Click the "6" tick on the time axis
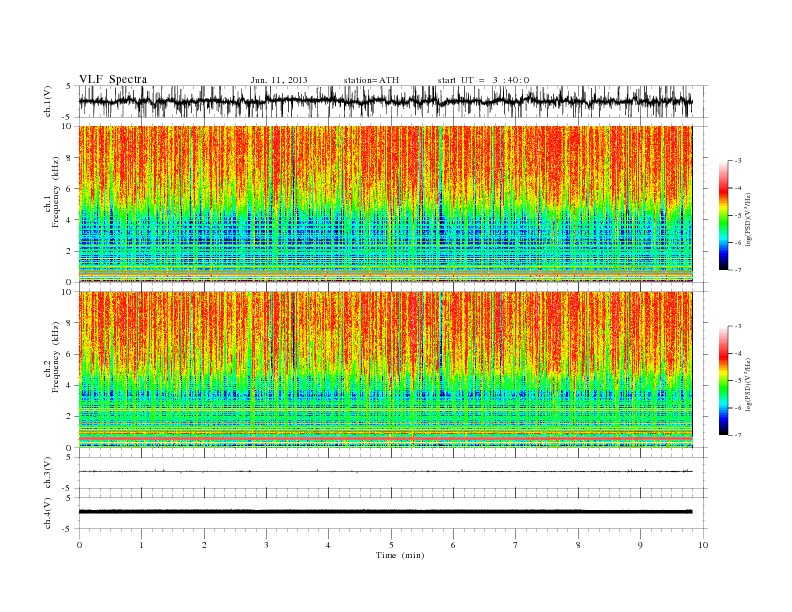Viewport: 792px width, 612px height. pyautogui.click(x=453, y=545)
